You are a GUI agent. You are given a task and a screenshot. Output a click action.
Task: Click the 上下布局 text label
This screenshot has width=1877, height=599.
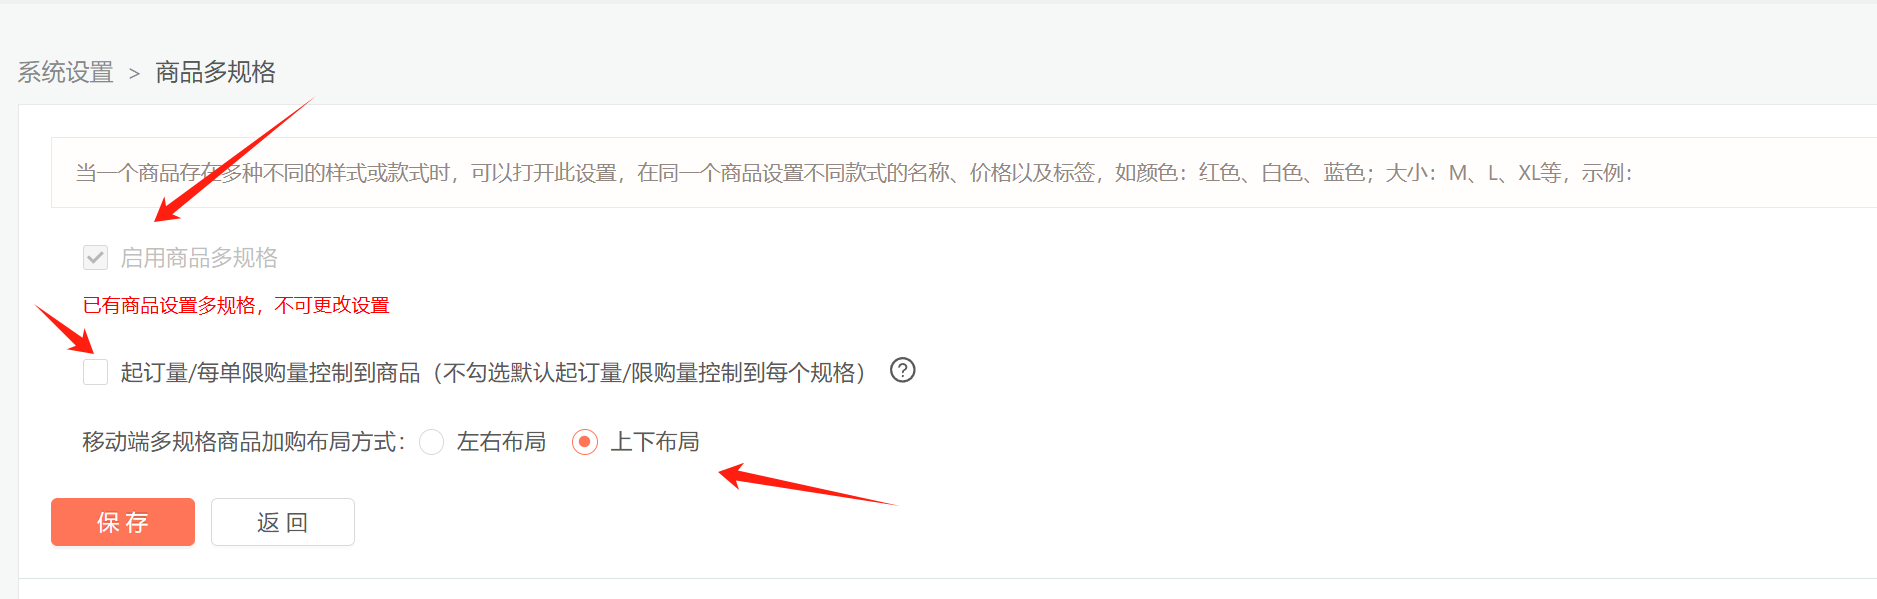[x=655, y=442]
